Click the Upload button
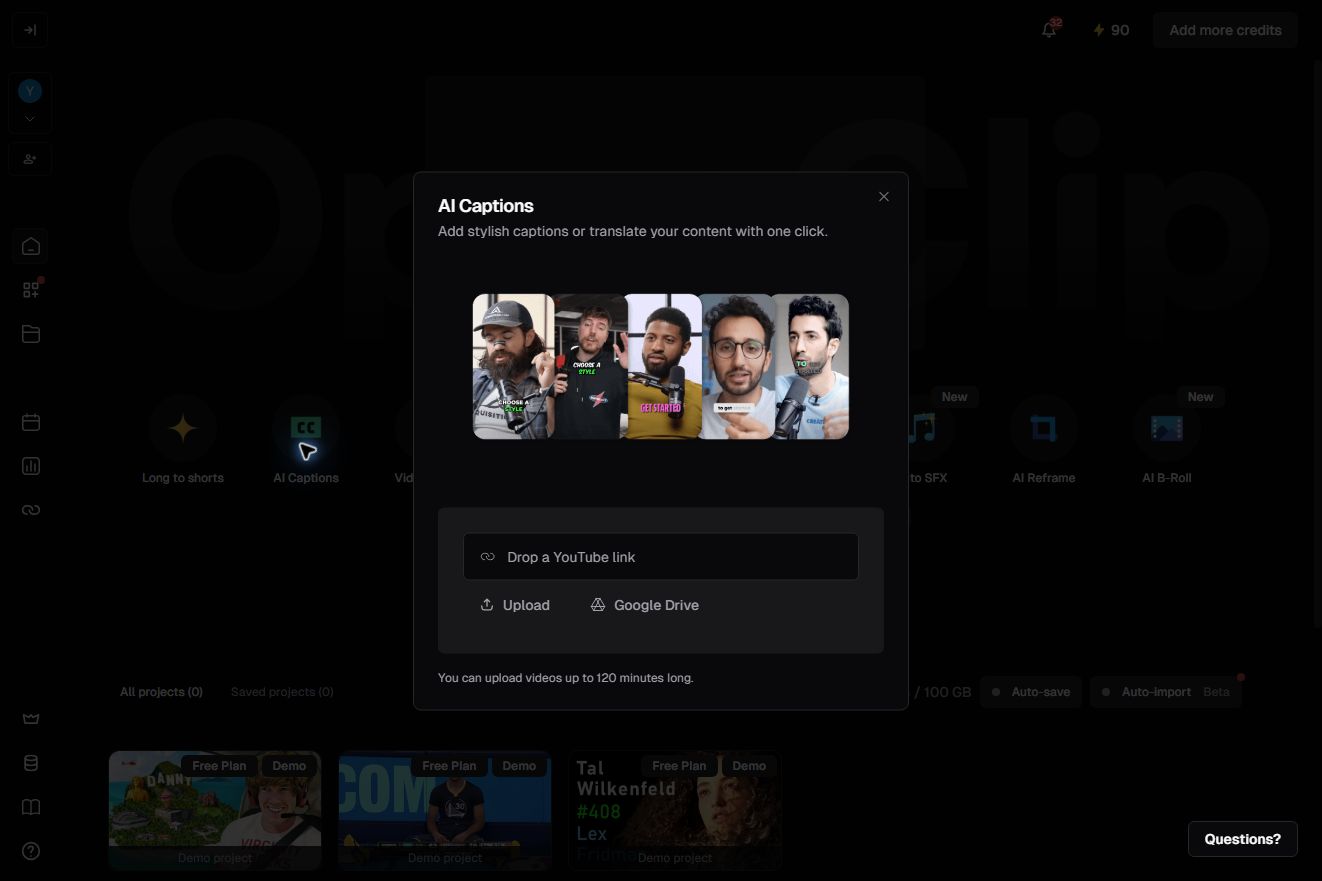This screenshot has width=1322, height=881. click(x=515, y=605)
